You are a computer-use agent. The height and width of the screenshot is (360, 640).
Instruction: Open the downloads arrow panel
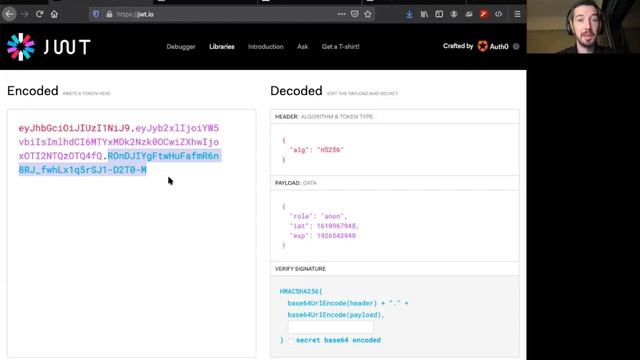click(409, 14)
